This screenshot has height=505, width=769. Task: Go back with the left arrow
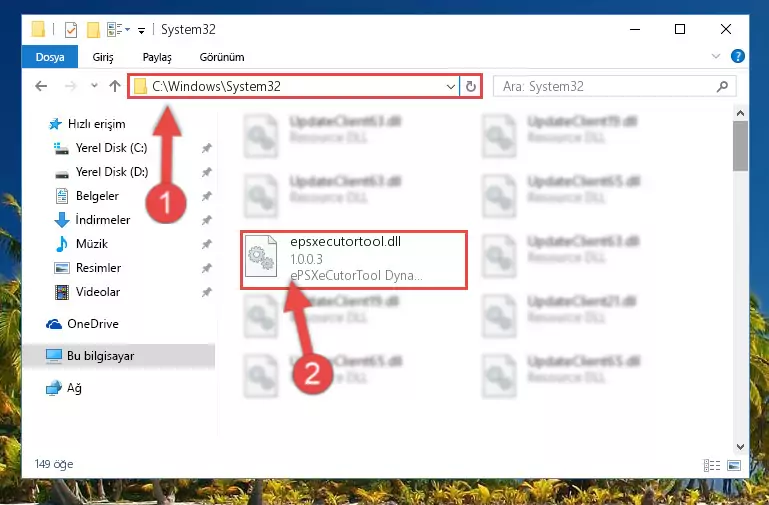pyautogui.click(x=41, y=86)
